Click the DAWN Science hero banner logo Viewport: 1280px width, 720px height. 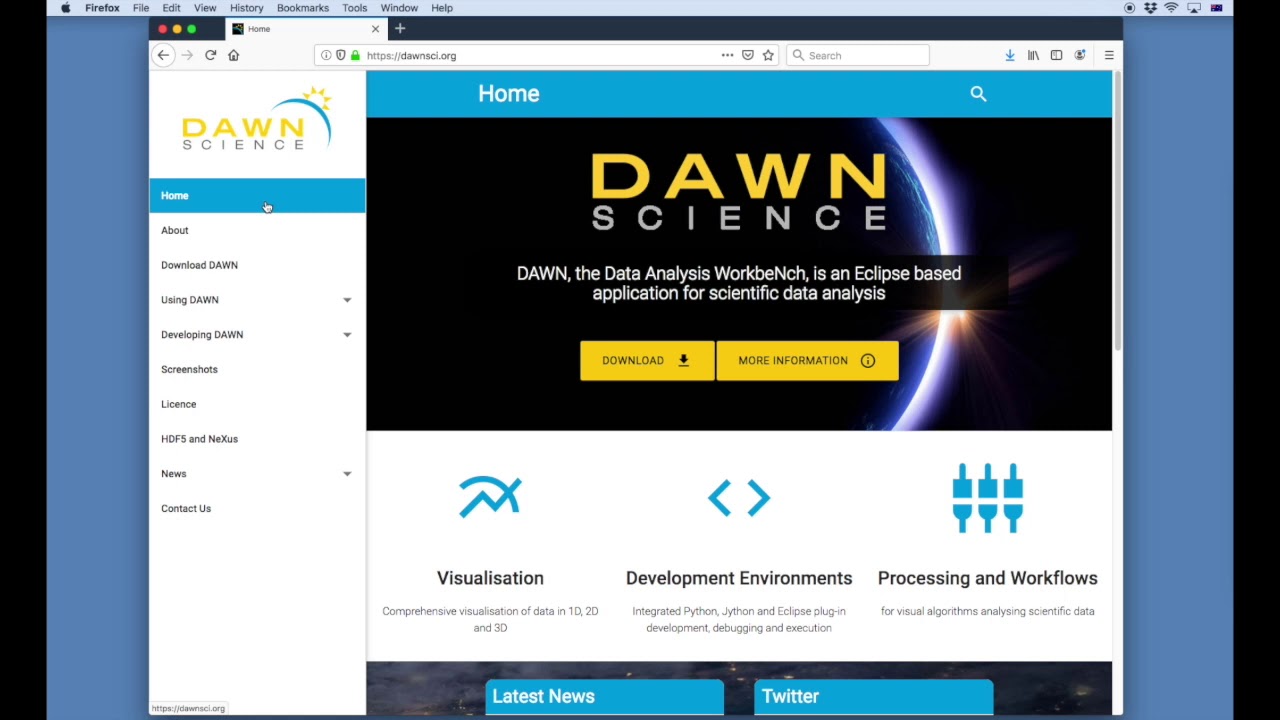(739, 192)
